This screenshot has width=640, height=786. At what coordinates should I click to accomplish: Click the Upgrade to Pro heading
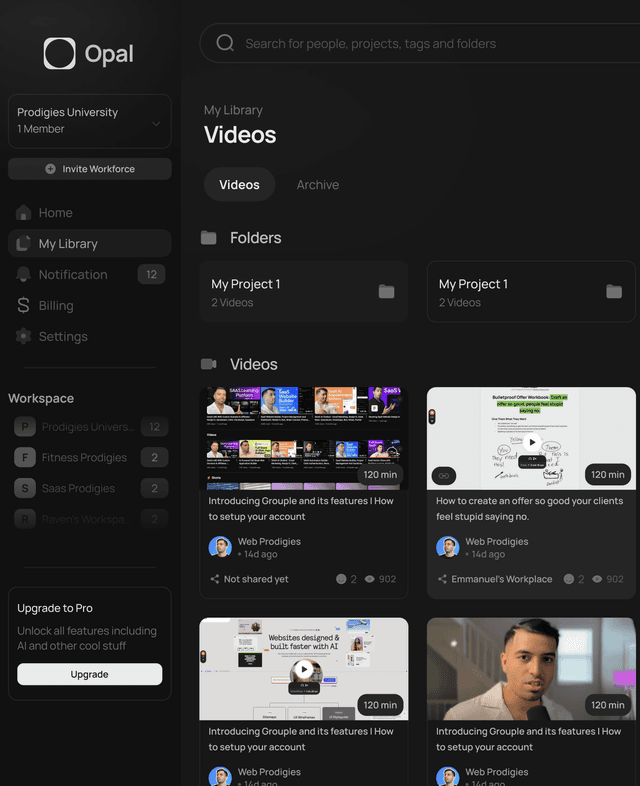click(x=55, y=608)
